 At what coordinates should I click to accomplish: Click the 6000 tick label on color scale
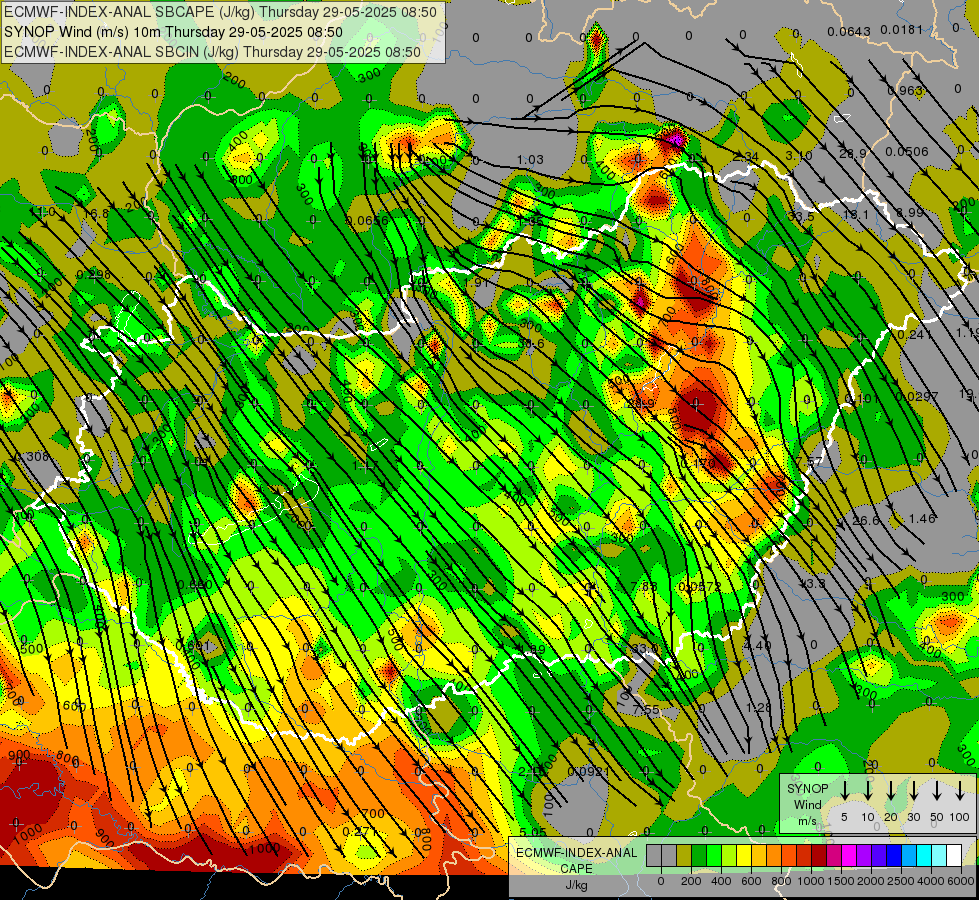point(961,881)
